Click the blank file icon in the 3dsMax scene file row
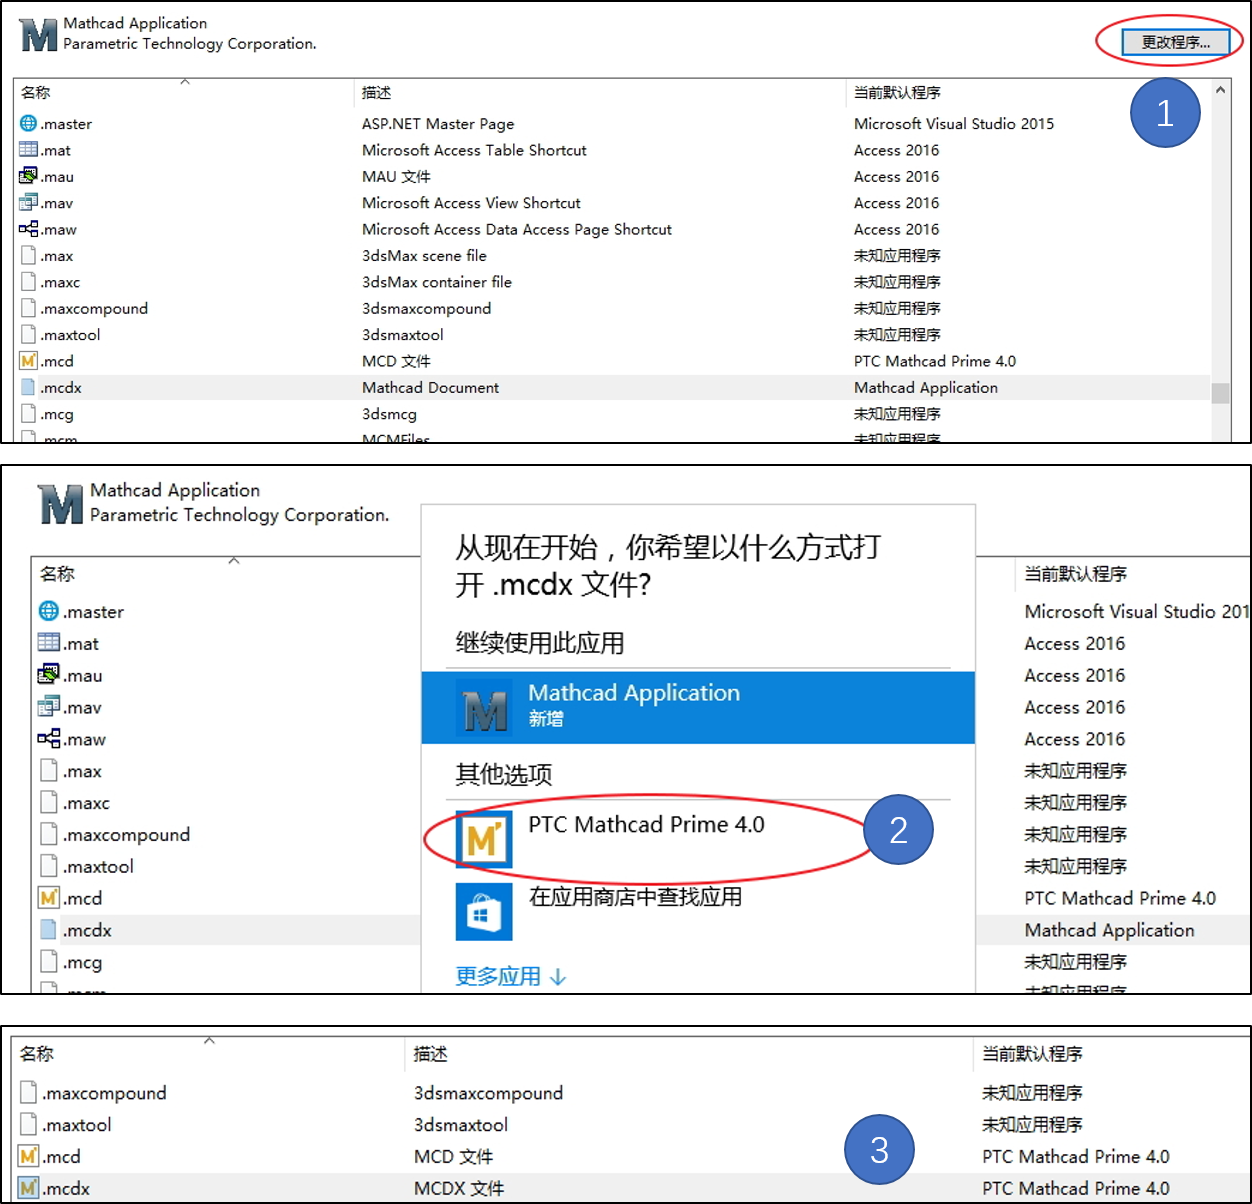Screen dimensions: 1252x1204 pos(29,256)
